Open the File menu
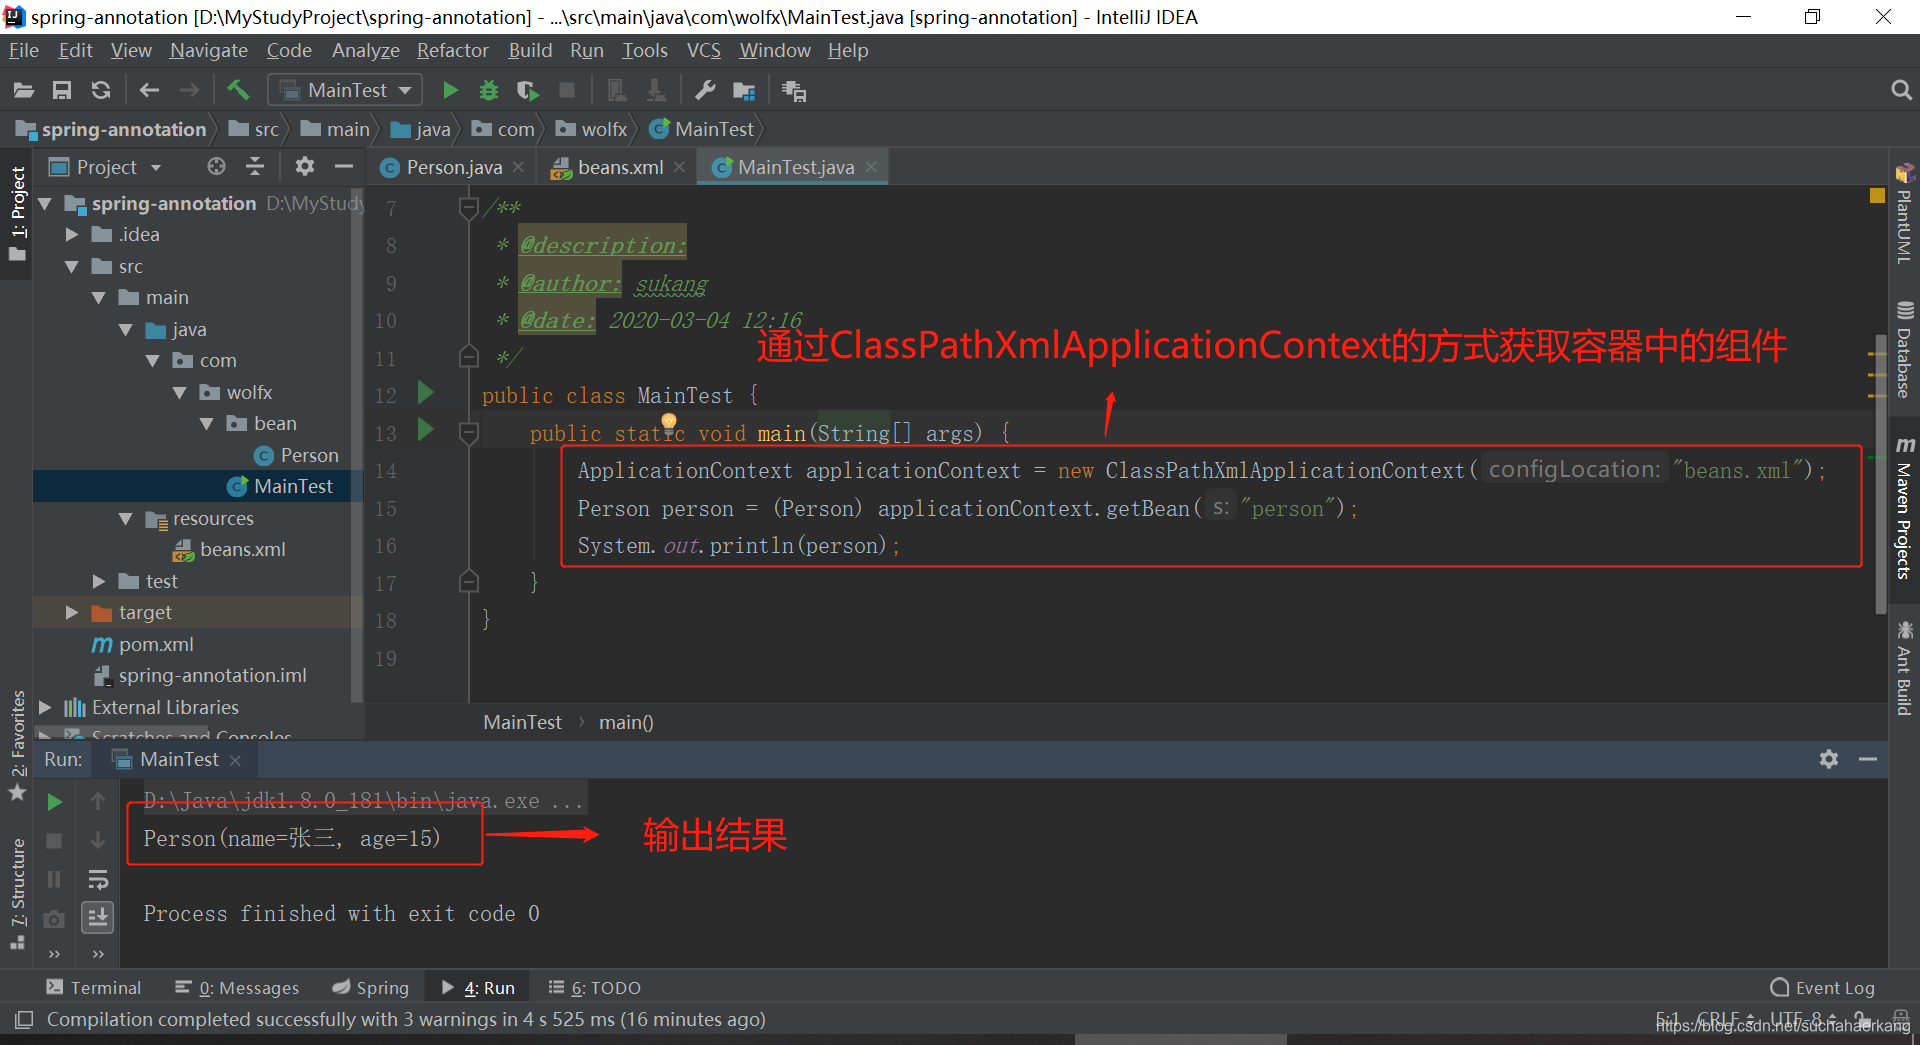This screenshot has height=1045, width=1920. [24, 50]
